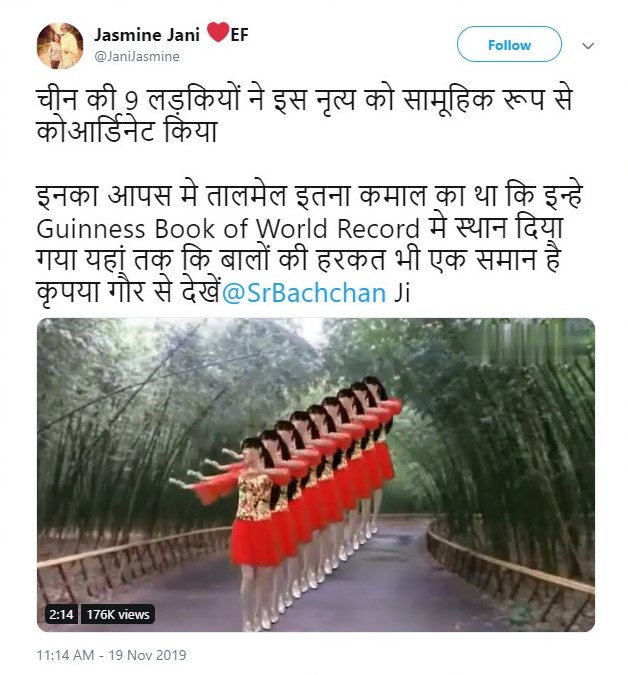Image resolution: width=628 pixels, height=675 pixels.
Task: Click the 2:14 duration badge
Action: point(61,614)
